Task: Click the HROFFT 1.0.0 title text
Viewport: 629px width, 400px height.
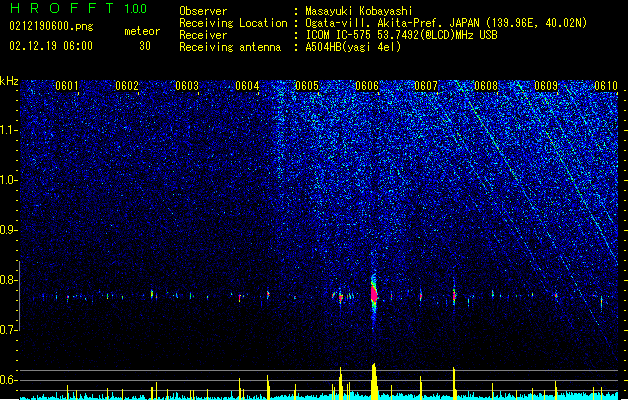Action: pos(79,8)
